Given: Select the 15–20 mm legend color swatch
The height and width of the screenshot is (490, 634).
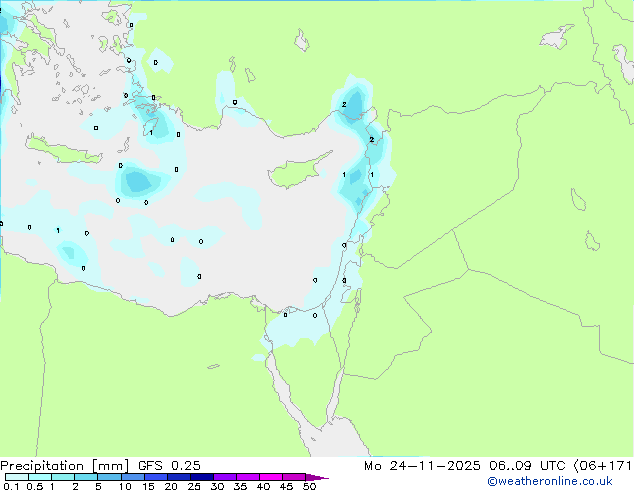Looking at the screenshot, I should [156, 477].
